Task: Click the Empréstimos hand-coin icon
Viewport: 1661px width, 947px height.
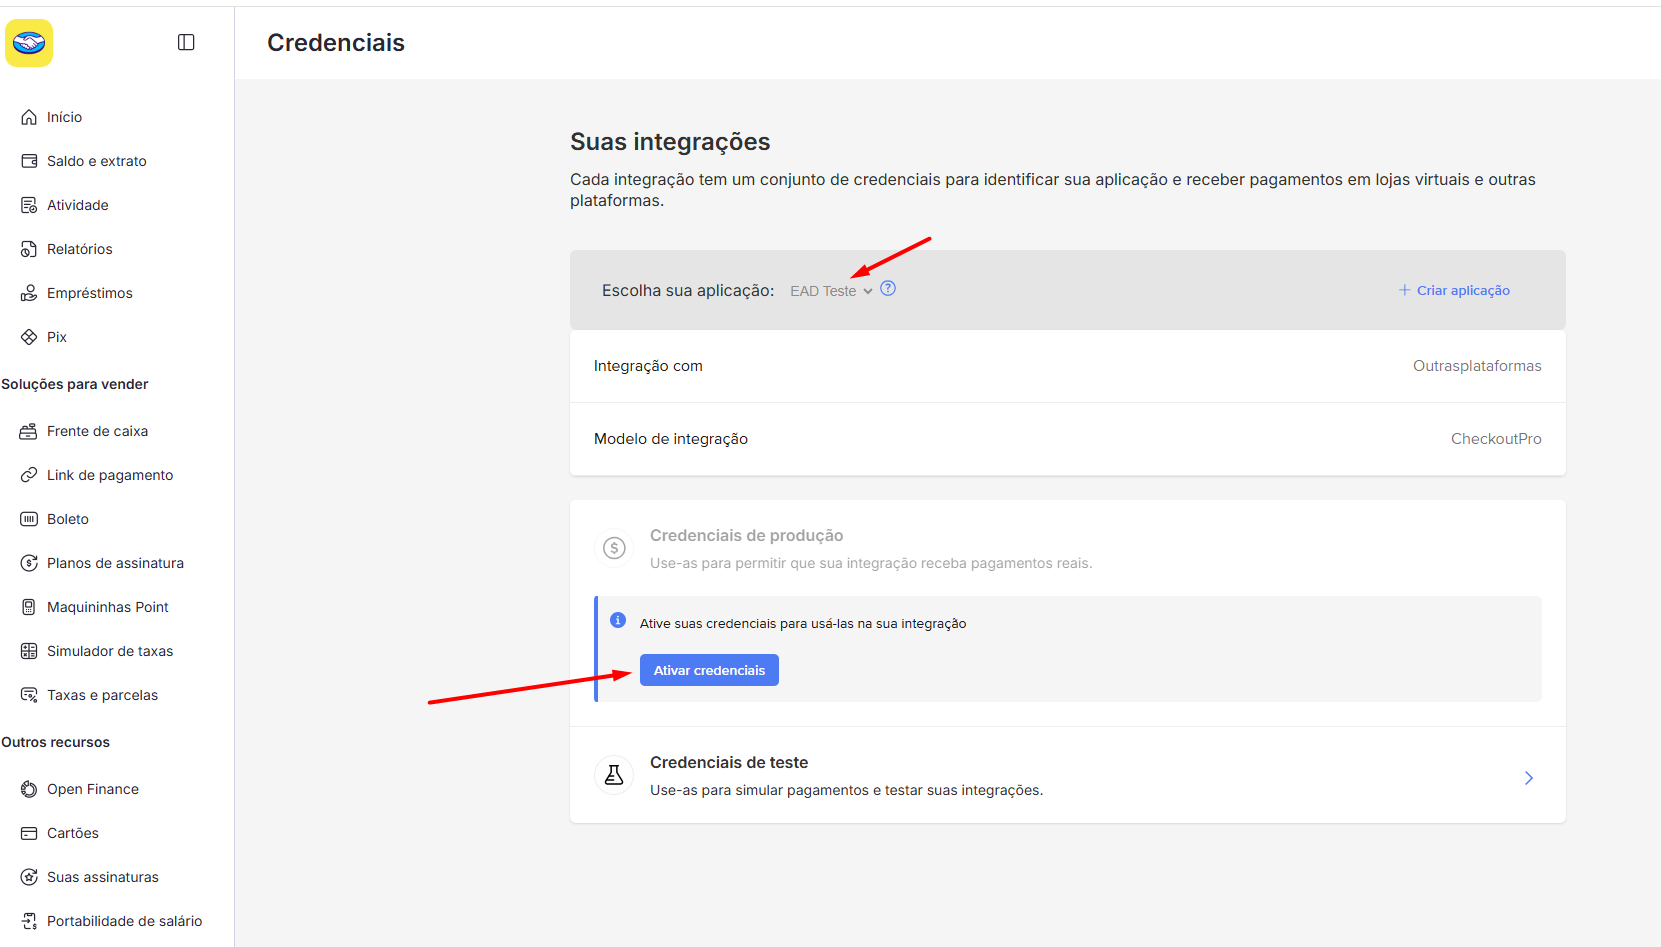Action: (x=29, y=293)
